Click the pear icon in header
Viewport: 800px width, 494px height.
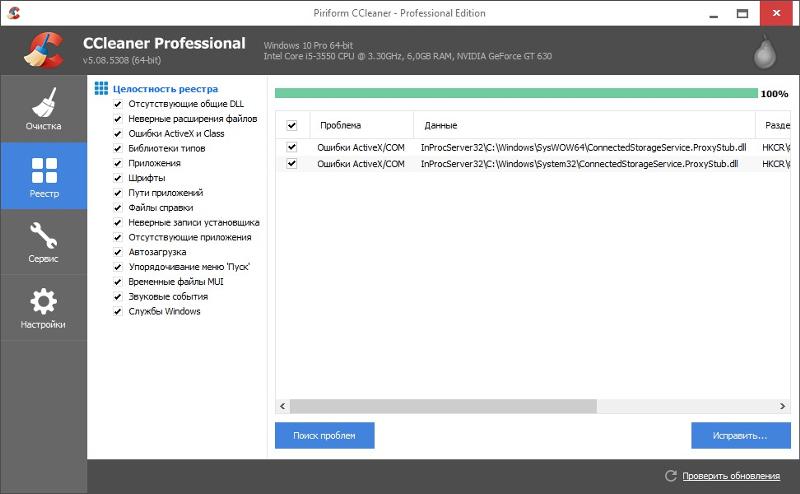click(x=765, y=52)
